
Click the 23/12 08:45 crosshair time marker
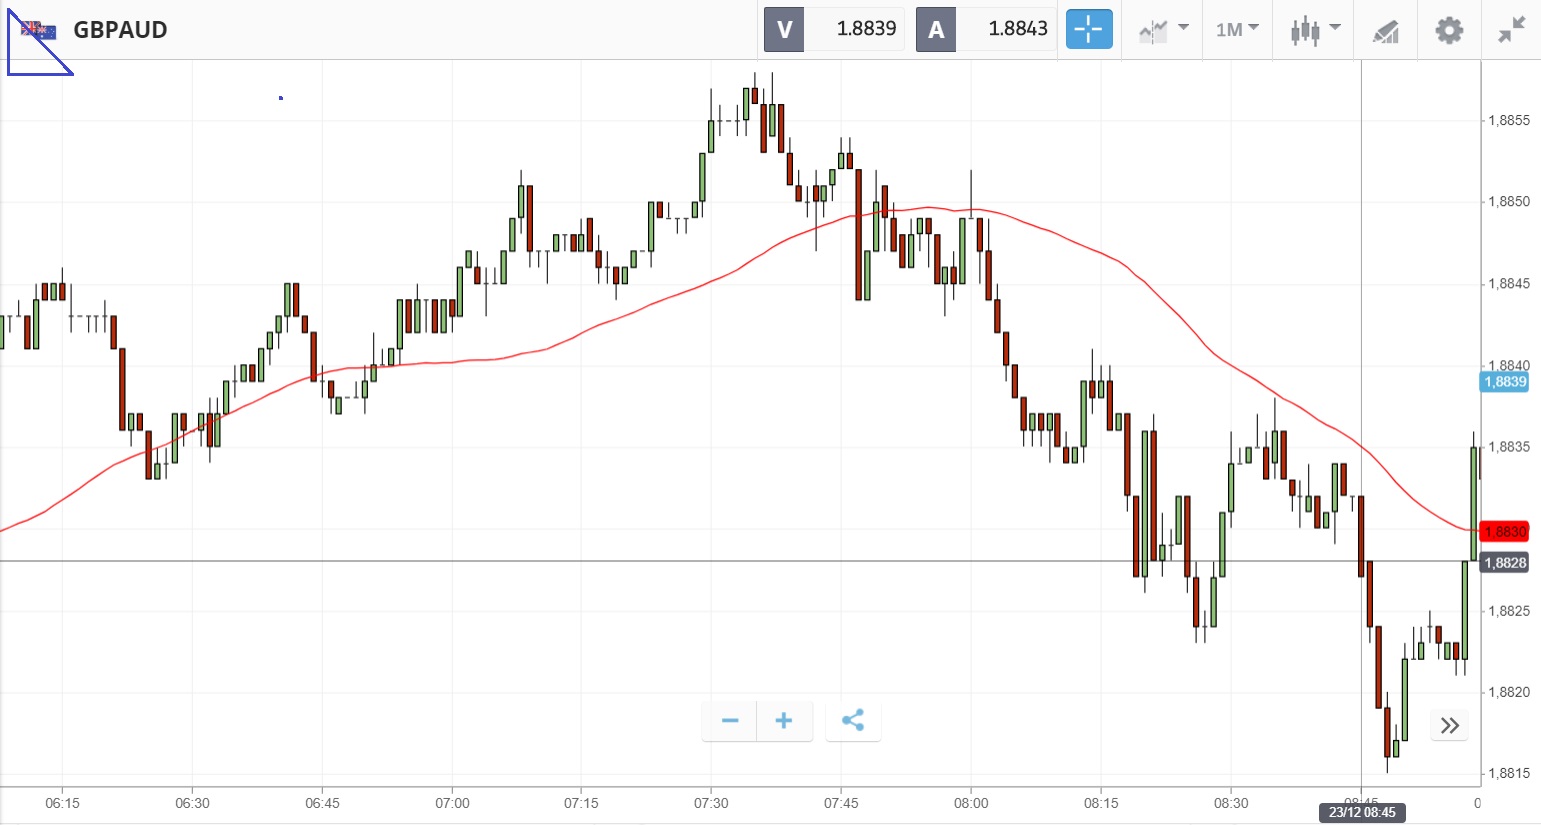pos(1361,812)
